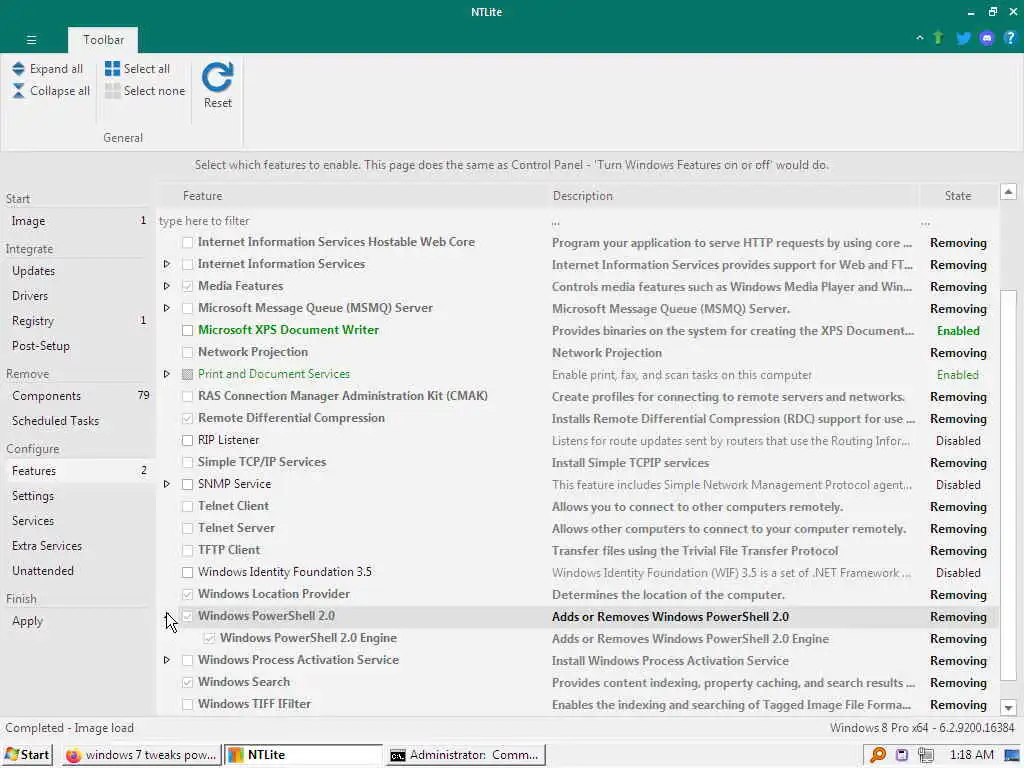The image size is (1024, 768).
Task: Click the network tray icon
Action: pyautogui.click(x=925, y=755)
